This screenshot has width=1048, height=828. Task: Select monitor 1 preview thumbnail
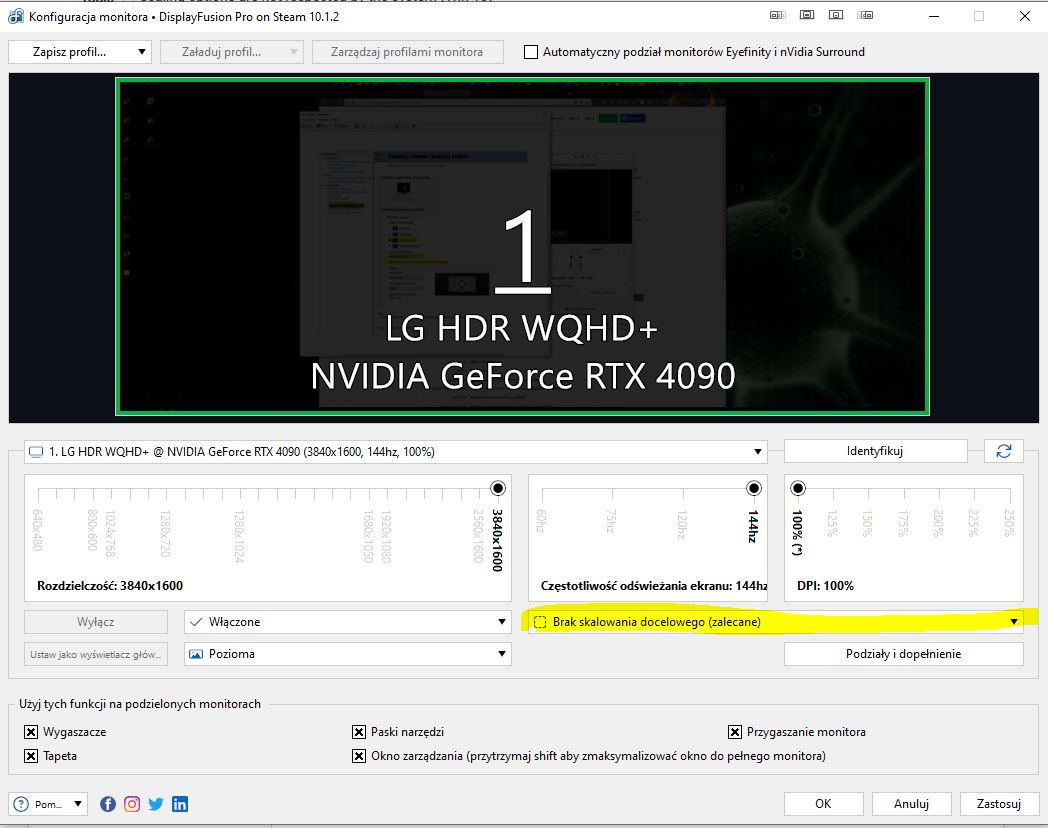[x=523, y=246]
